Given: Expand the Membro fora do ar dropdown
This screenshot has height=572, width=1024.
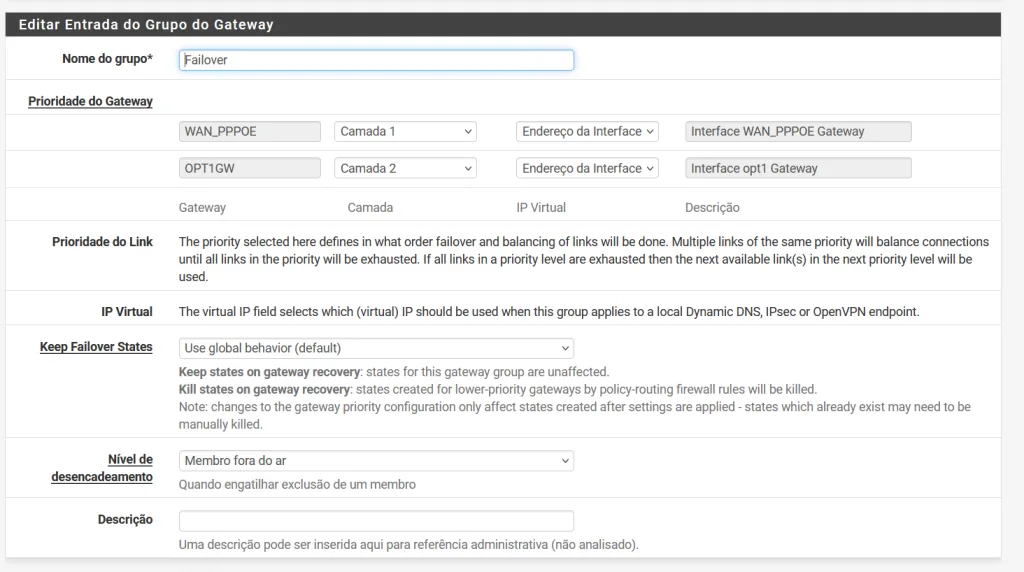Looking at the screenshot, I should click(376, 461).
